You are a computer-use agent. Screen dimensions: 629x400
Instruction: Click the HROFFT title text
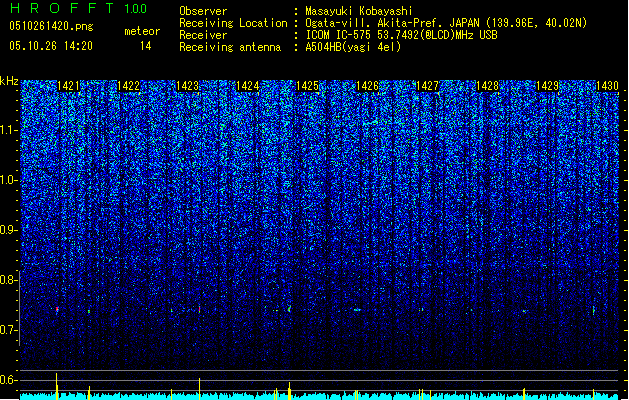coord(61,8)
